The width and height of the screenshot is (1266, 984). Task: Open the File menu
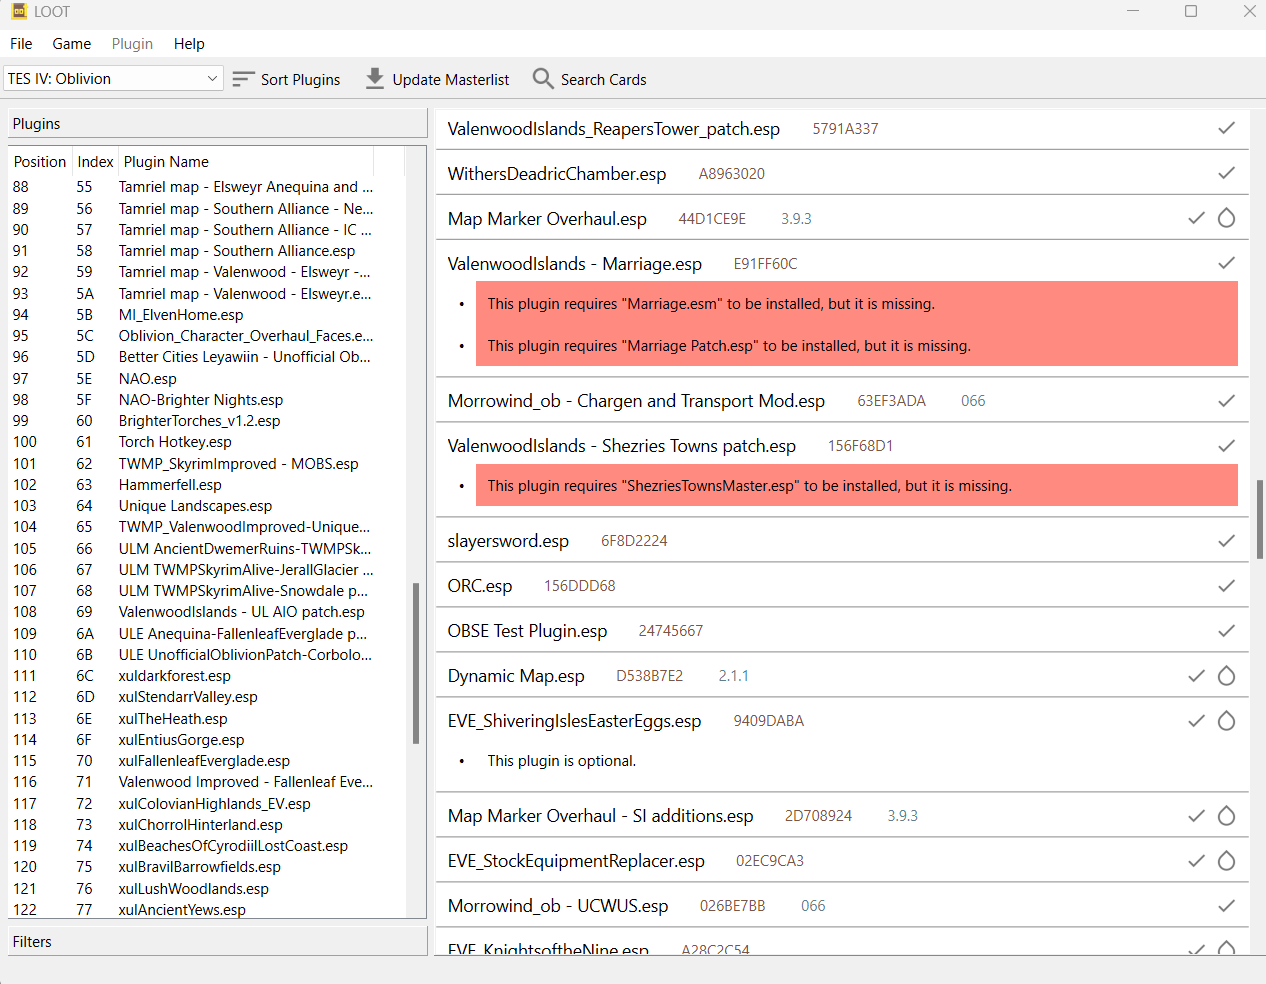pyautogui.click(x=21, y=44)
